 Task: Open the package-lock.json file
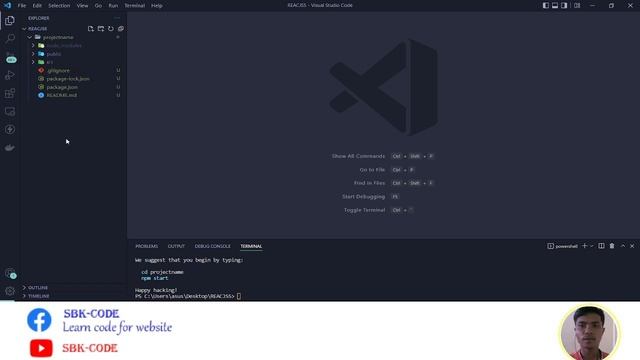tap(73, 79)
